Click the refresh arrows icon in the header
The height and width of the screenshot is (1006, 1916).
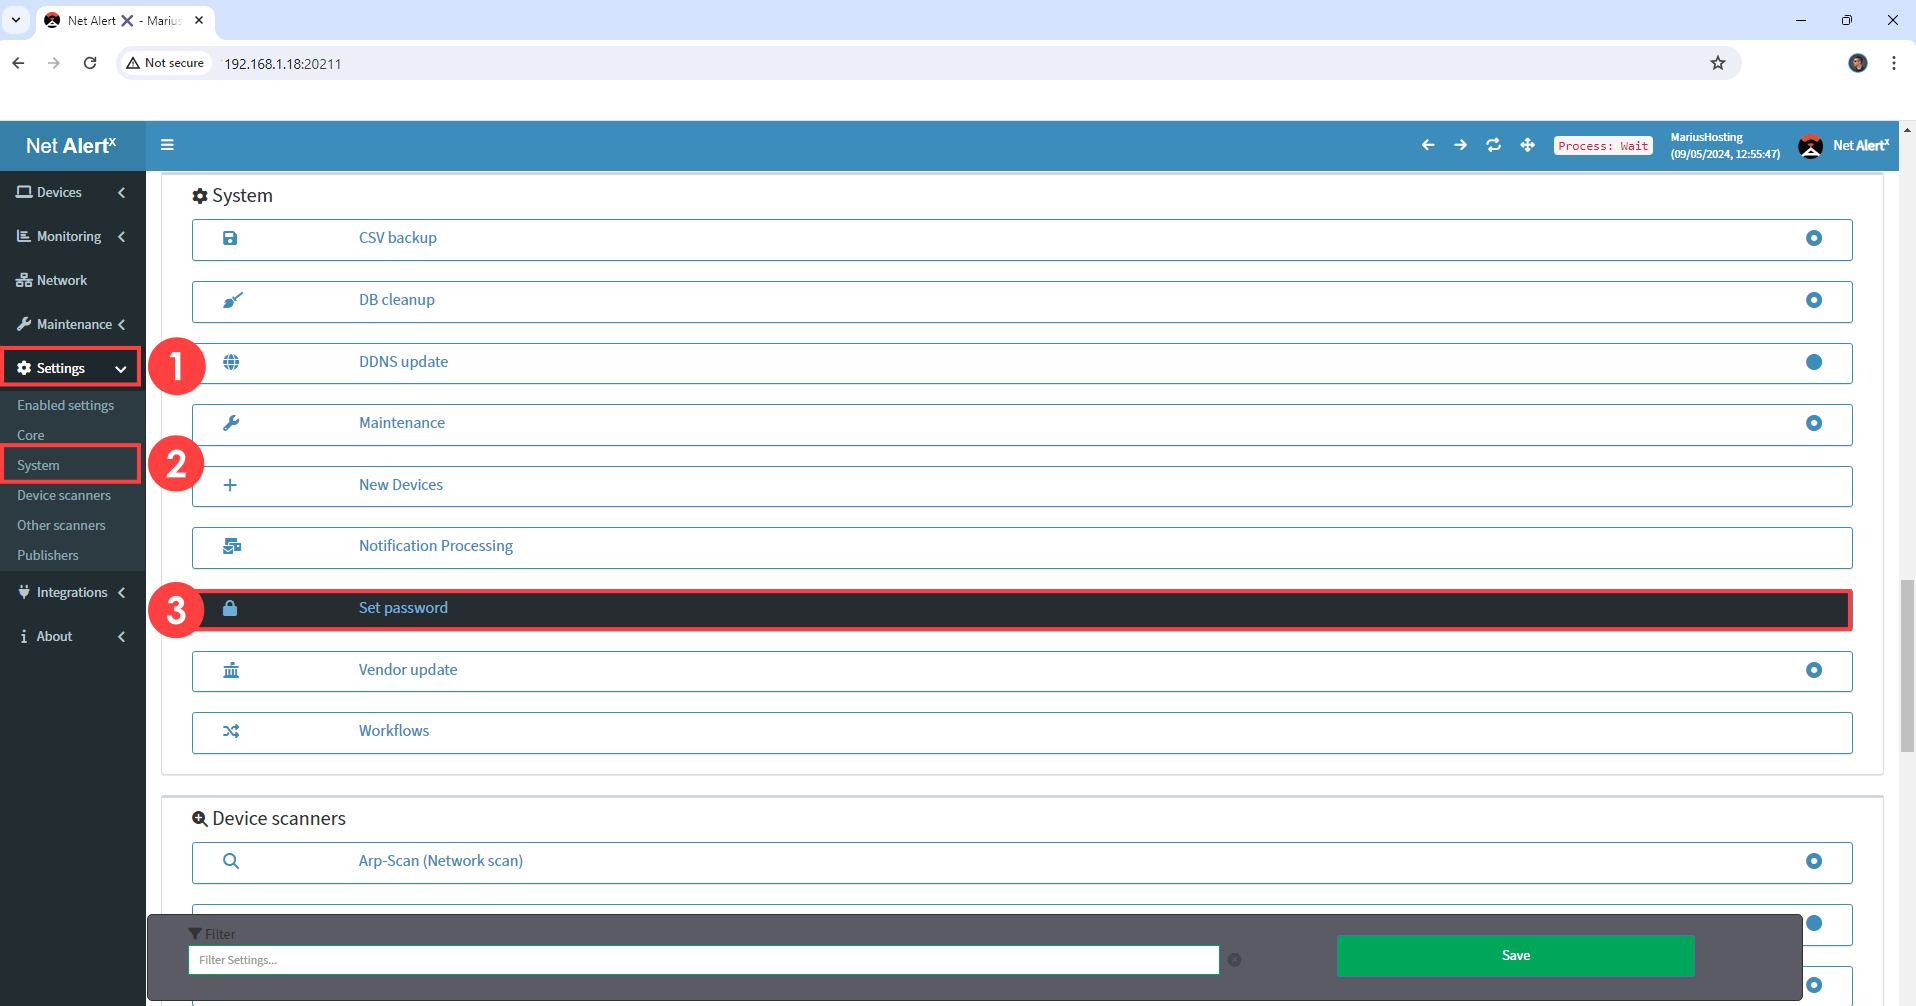1493,145
